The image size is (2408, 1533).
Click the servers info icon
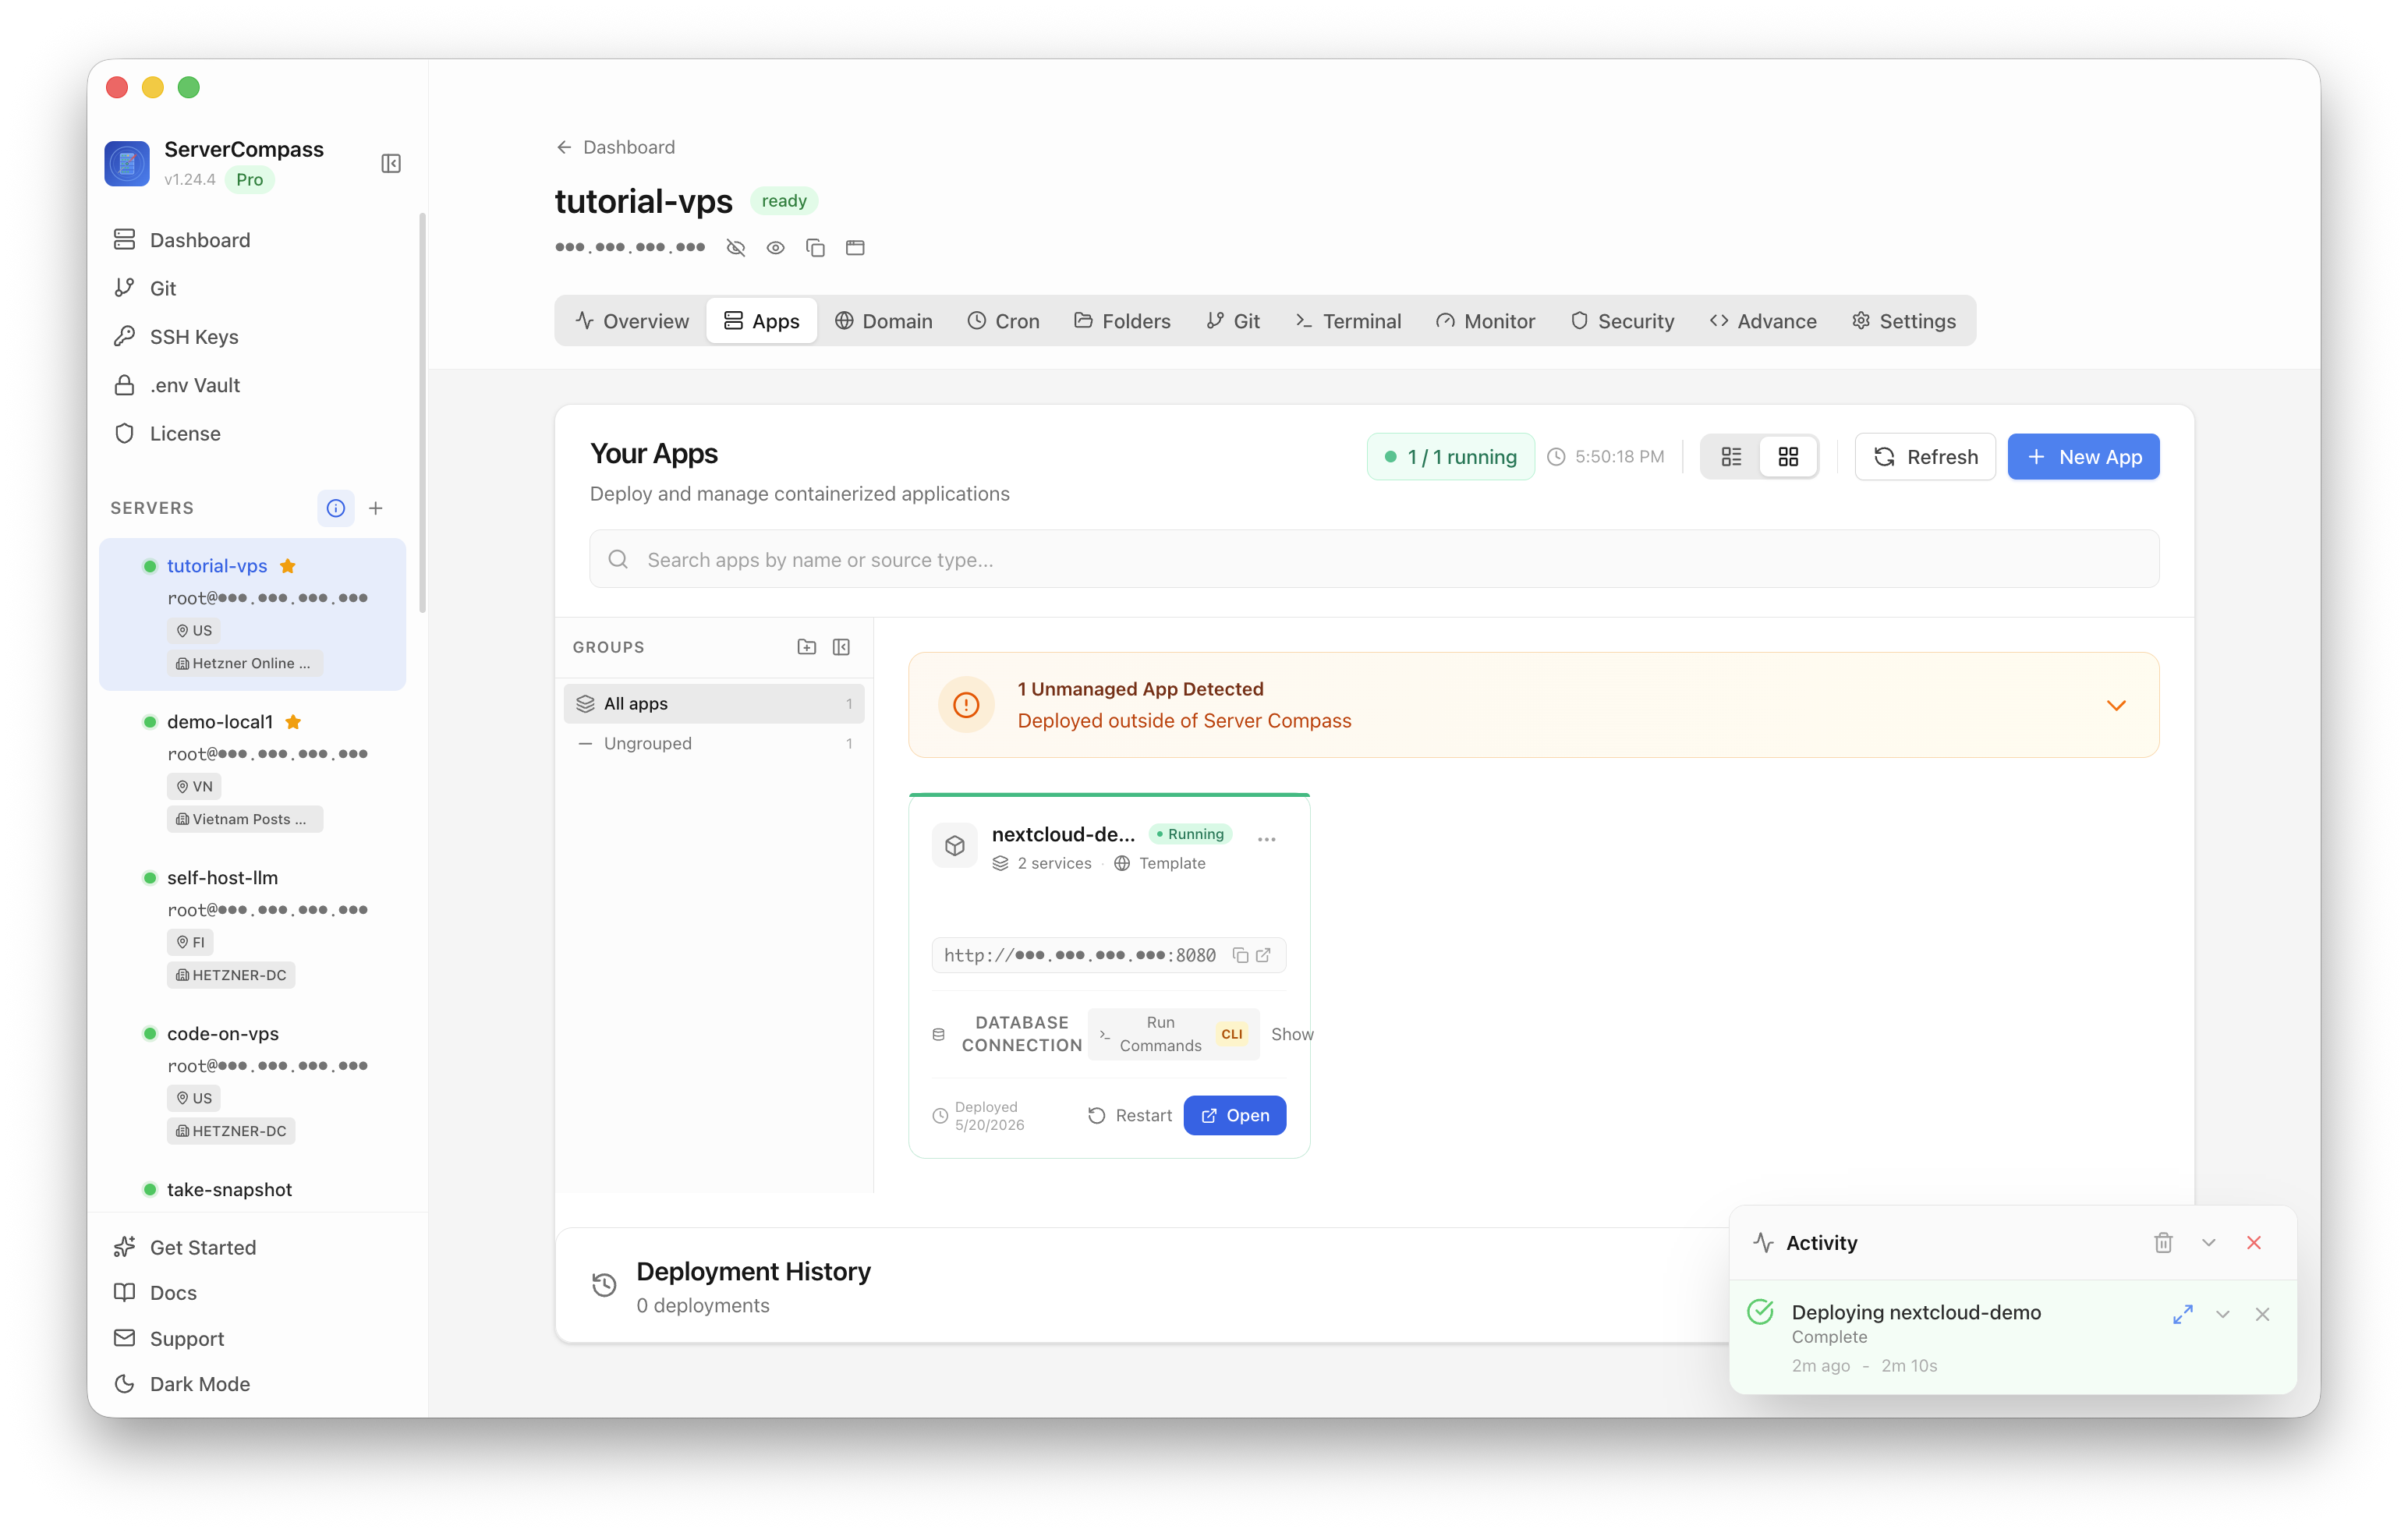[336, 508]
